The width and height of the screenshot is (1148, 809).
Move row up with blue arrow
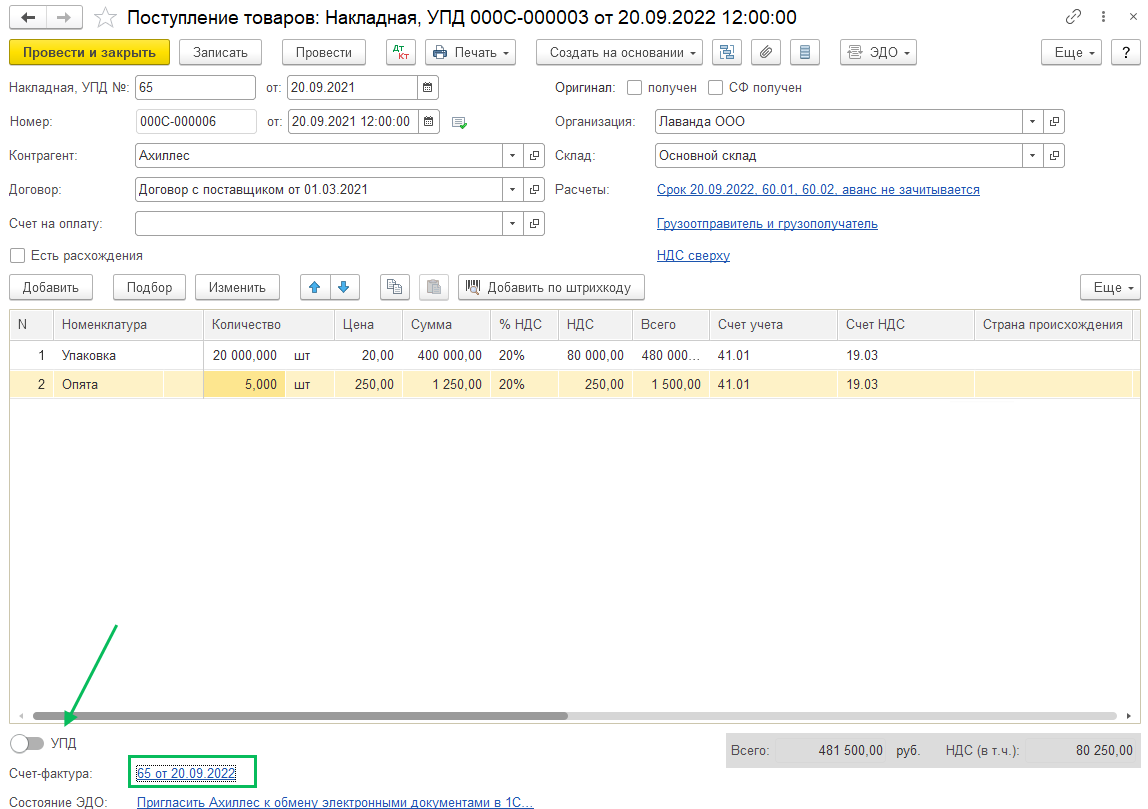[315, 287]
